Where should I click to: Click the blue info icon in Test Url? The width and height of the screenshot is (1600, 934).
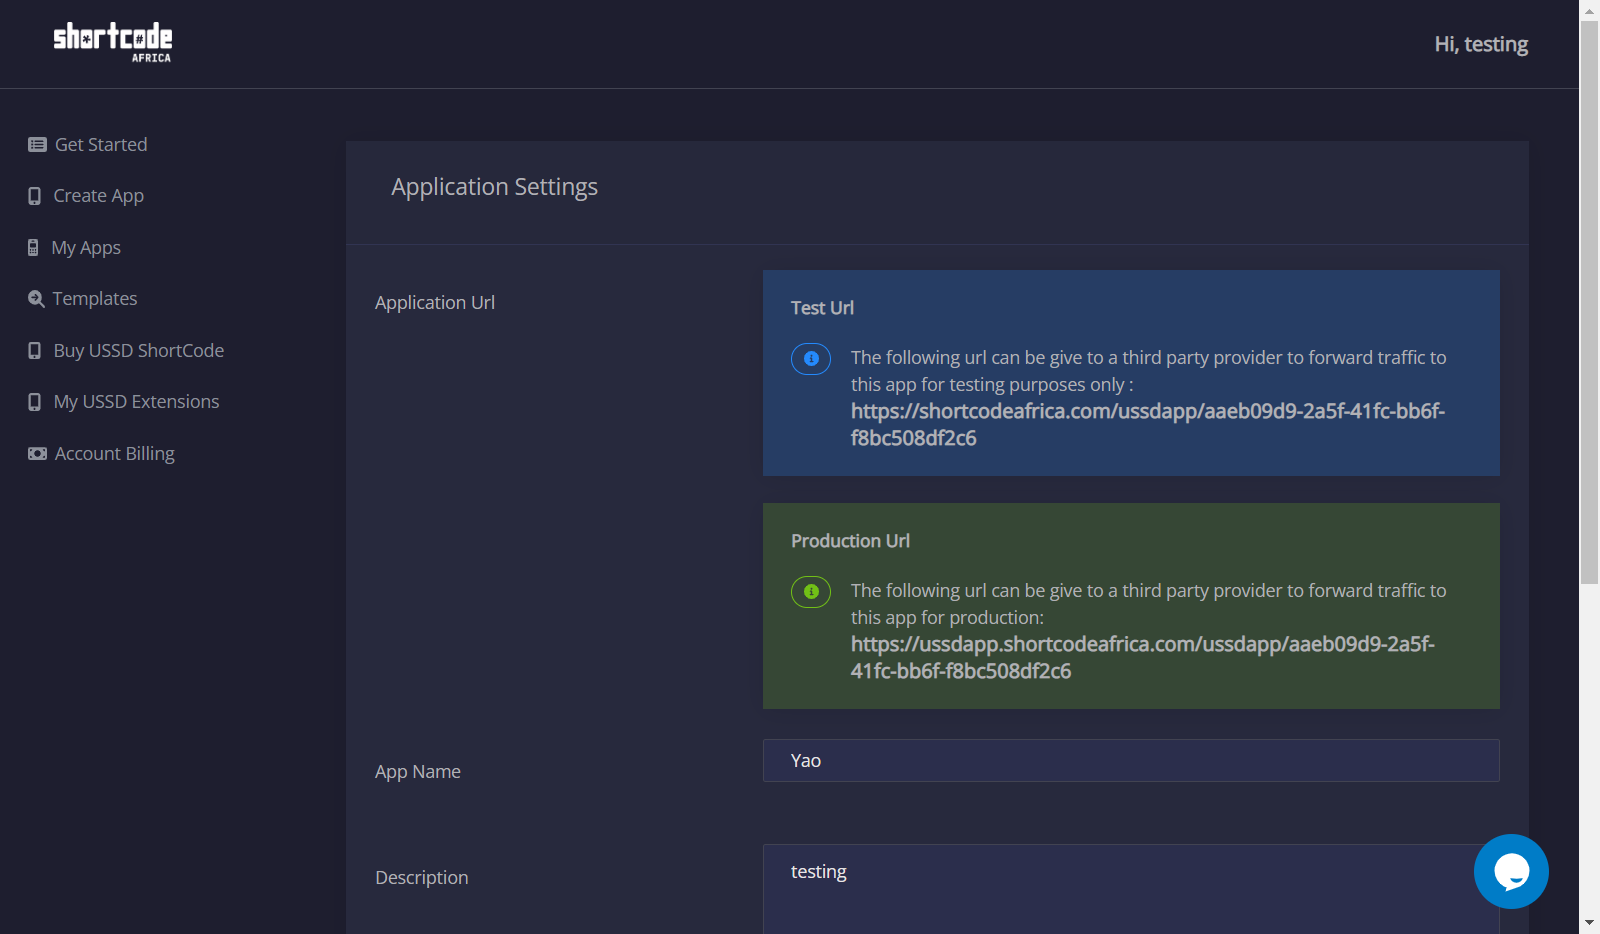click(811, 358)
